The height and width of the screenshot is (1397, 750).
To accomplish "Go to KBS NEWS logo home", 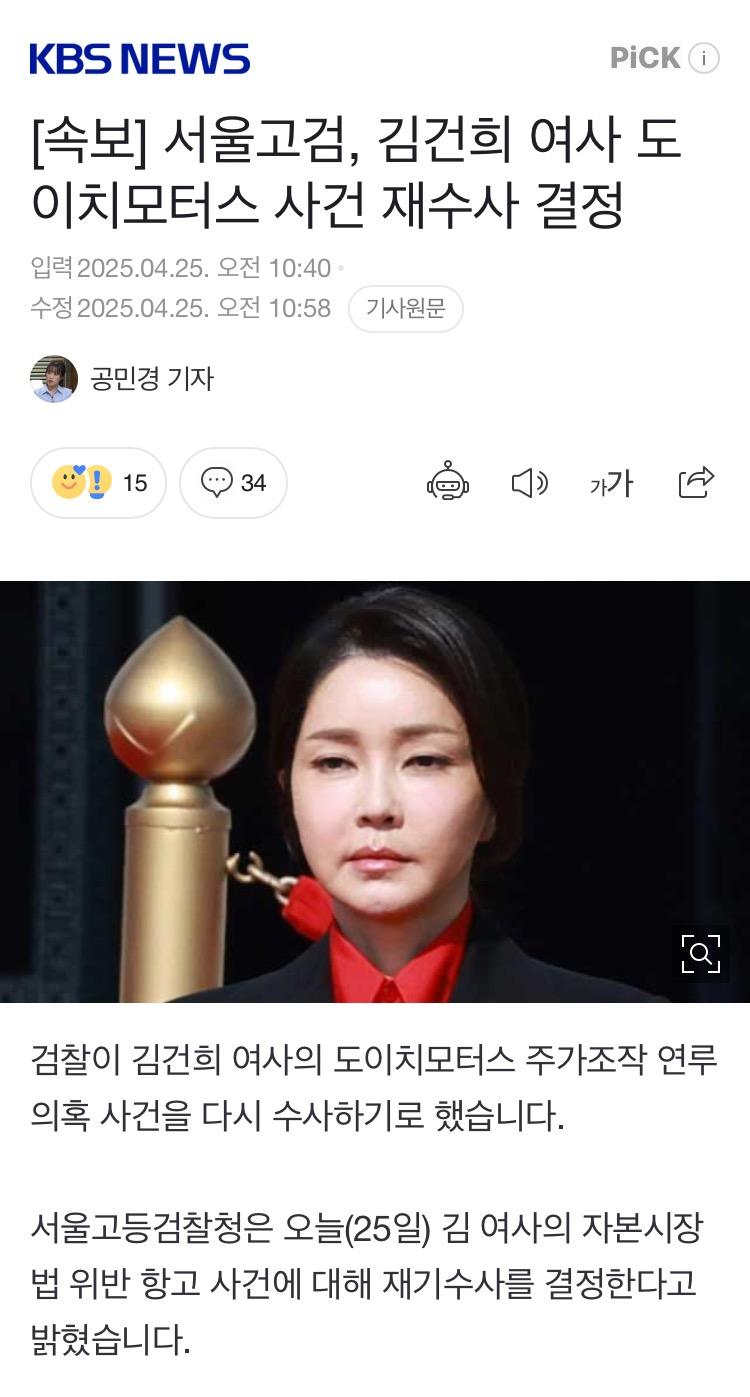I will coord(140,59).
